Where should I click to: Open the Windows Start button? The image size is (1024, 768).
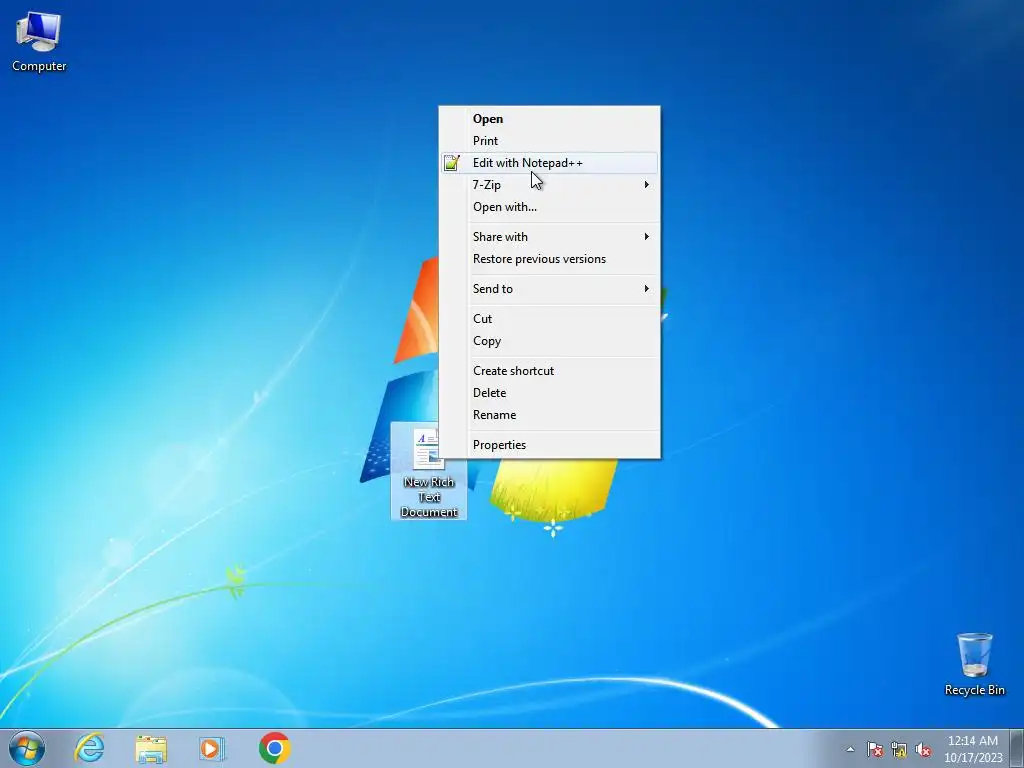tap(27, 748)
